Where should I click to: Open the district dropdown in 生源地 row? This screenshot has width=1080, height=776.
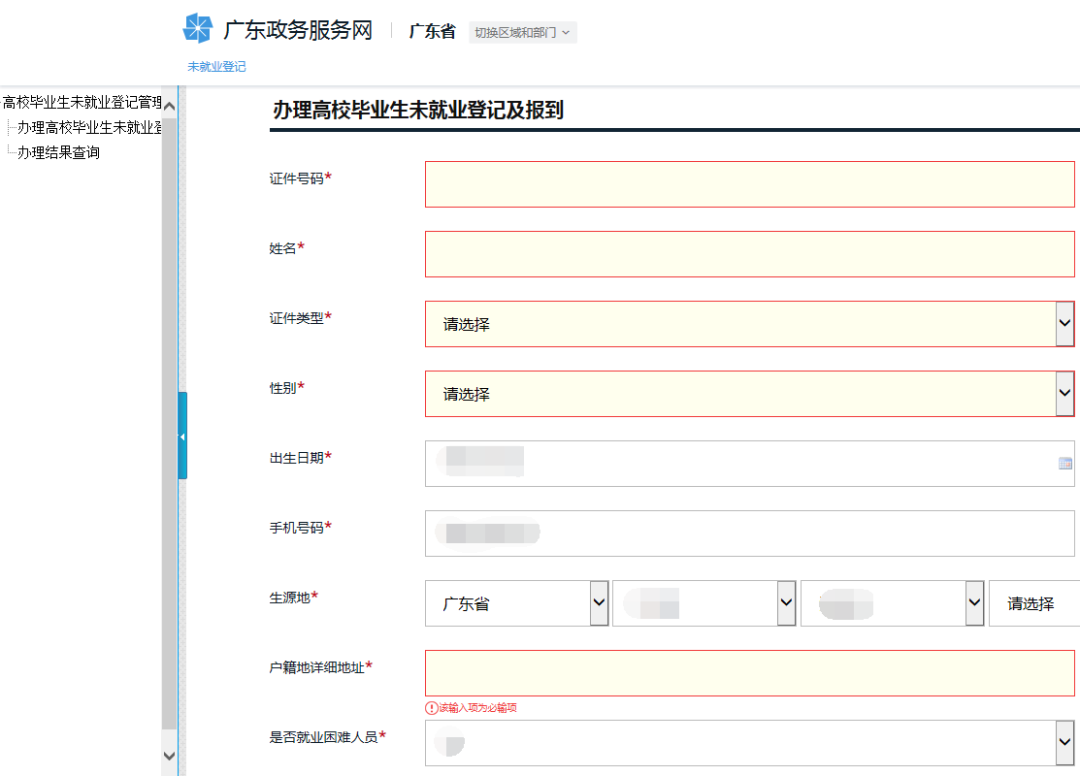893,604
